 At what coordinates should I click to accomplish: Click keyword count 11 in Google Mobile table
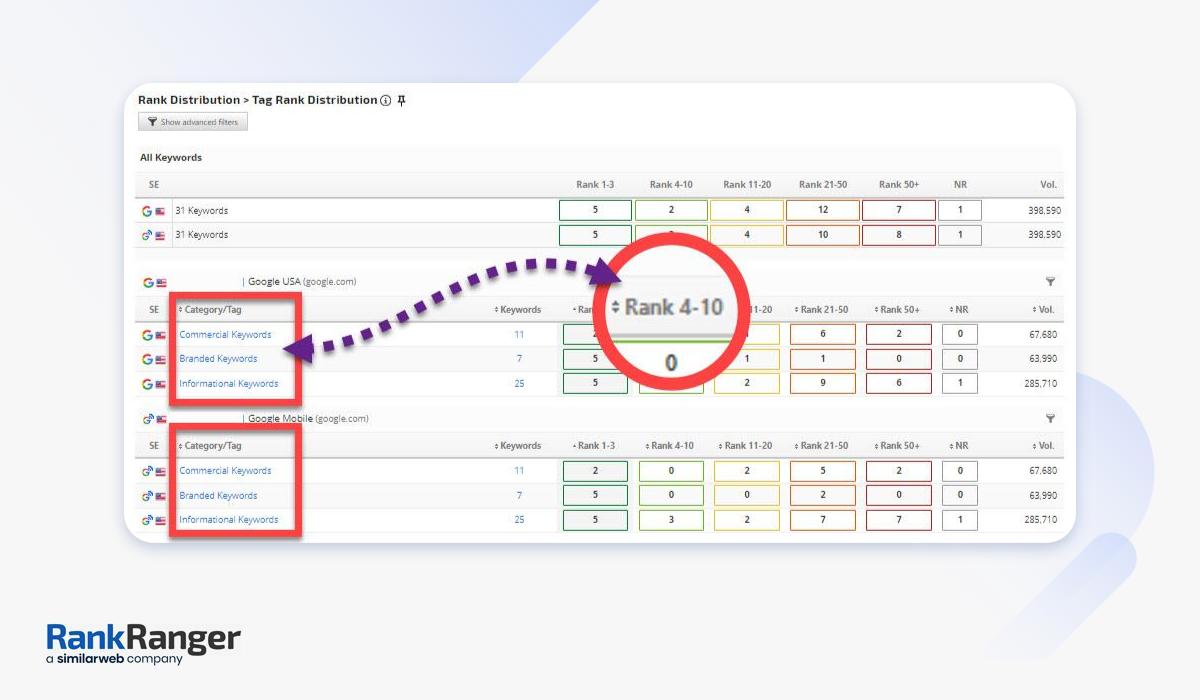519,471
